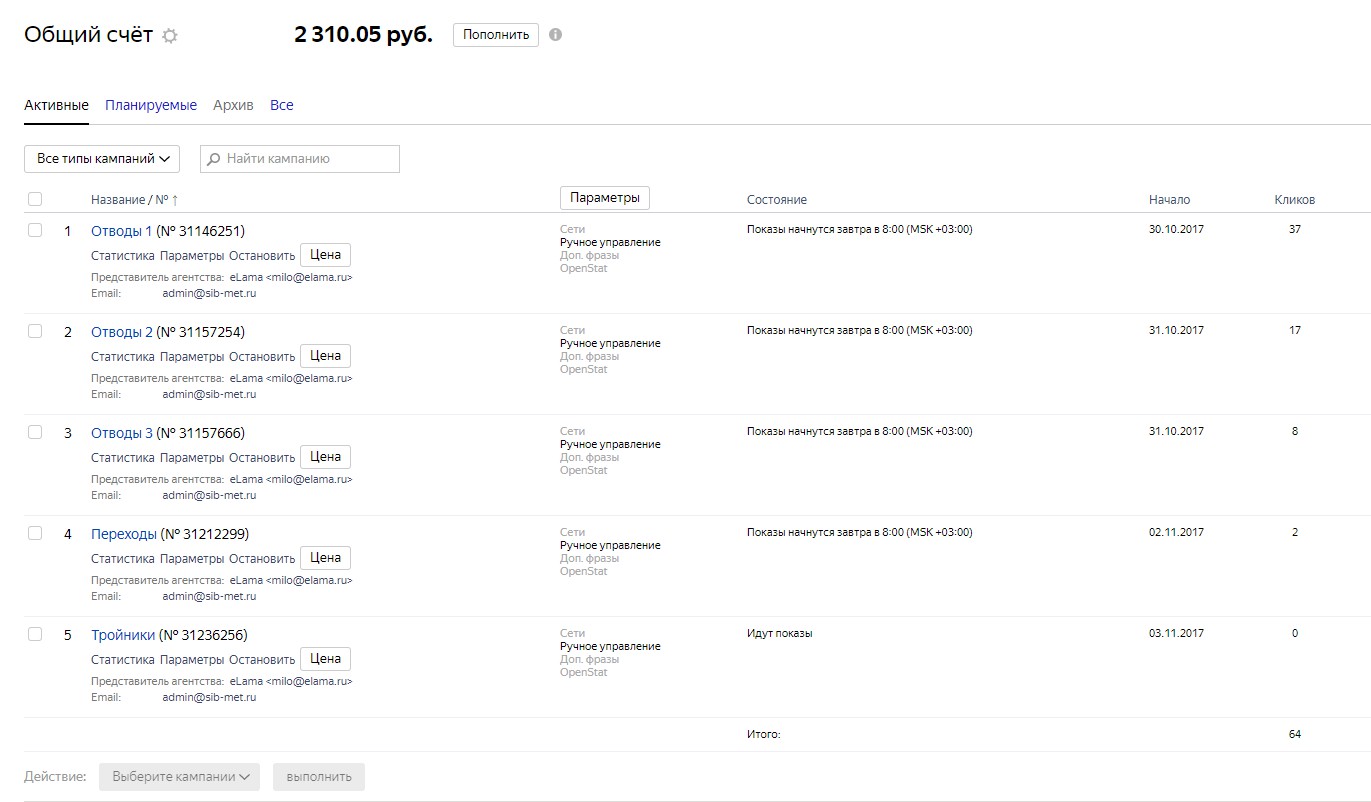Click the Цена button for Отводы 2
The height and width of the screenshot is (802, 1371).
[x=326, y=356]
